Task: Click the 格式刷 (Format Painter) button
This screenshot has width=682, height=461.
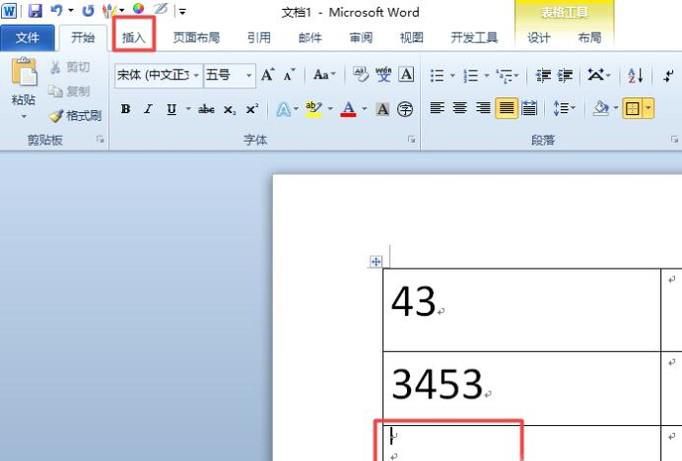Action: (x=75, y=116)
